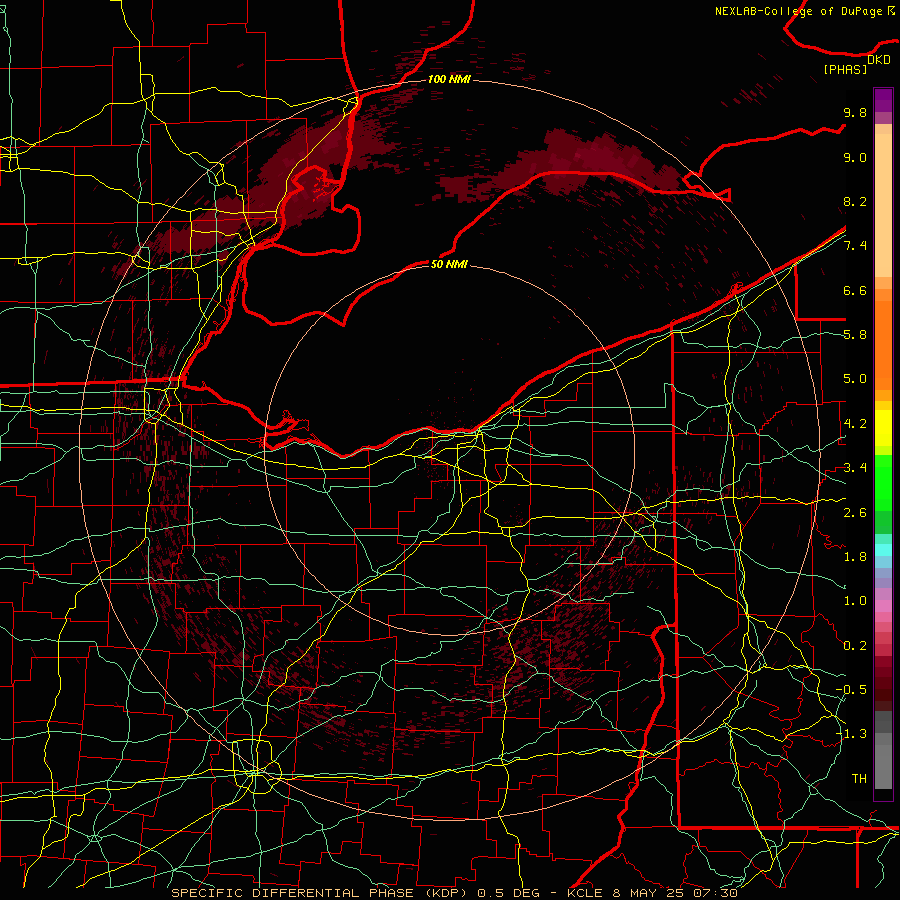The width and height of the screenshot is (900, 900).
Task: Click the -1.3 scale label
Action: (851, 734)
